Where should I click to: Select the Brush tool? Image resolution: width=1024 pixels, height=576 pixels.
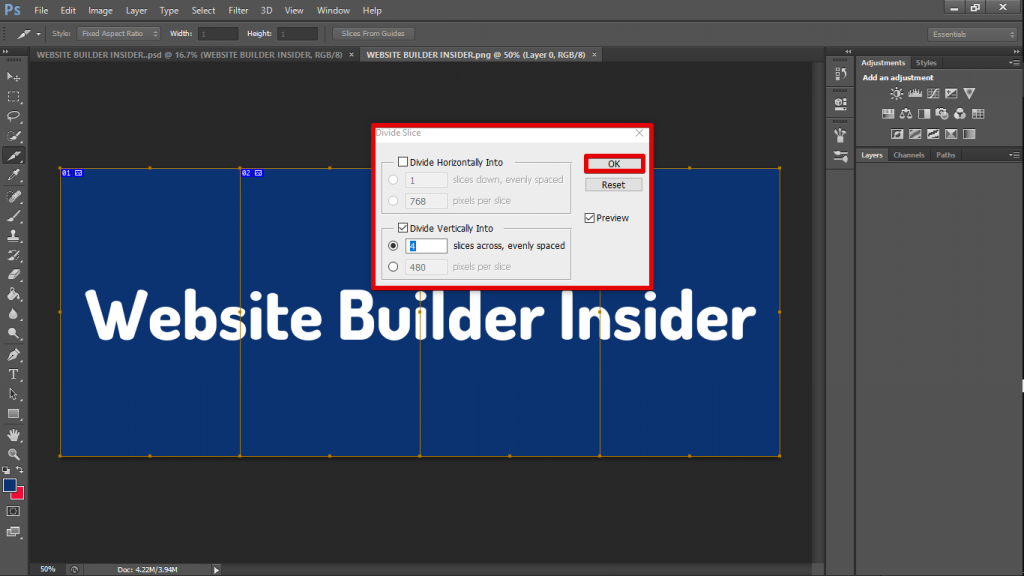(x=13, y=215)
